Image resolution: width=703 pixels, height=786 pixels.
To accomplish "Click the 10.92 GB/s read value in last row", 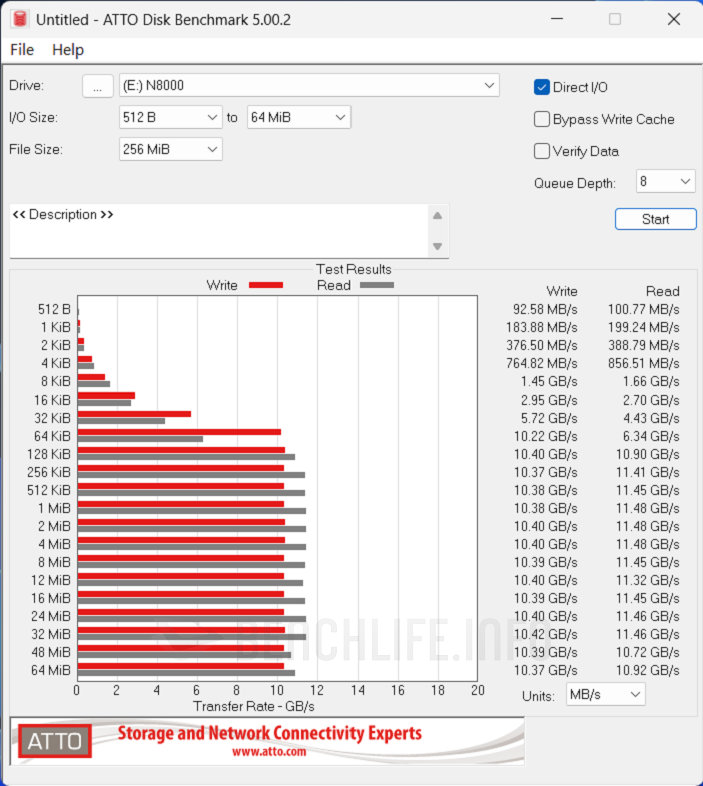I will 647,670.
